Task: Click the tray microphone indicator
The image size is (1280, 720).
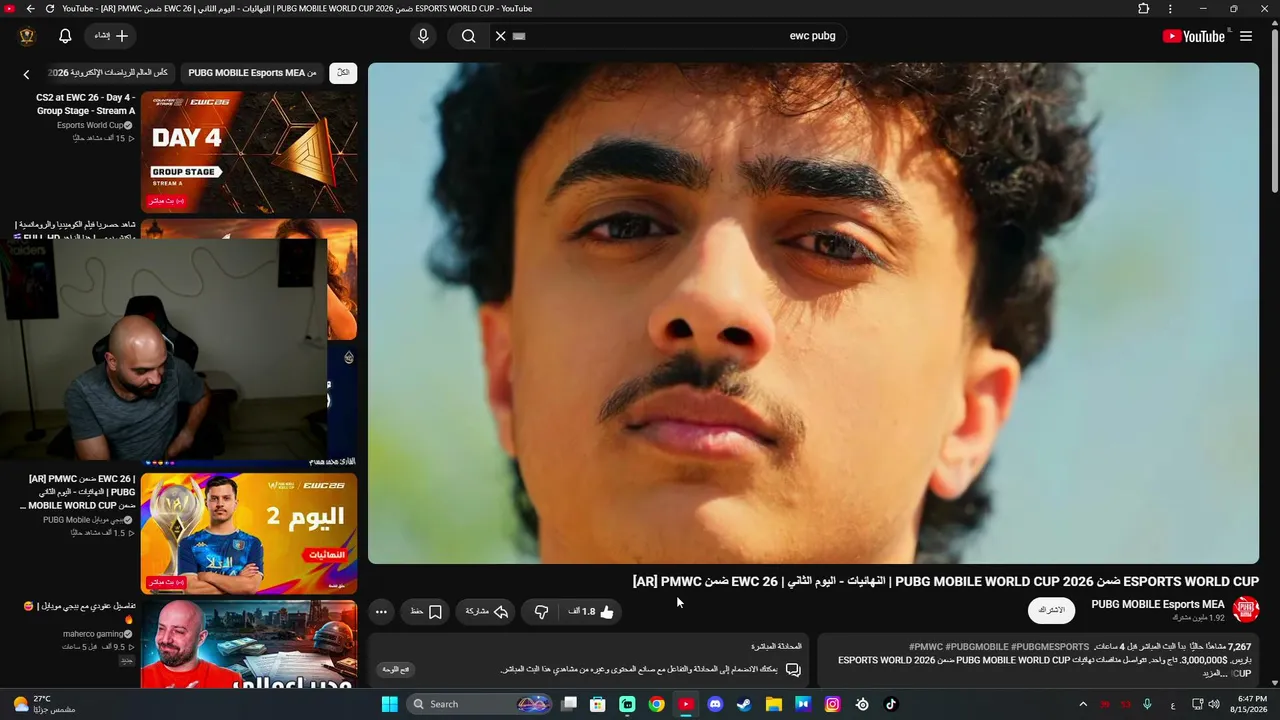Action: coord(1147,704)
